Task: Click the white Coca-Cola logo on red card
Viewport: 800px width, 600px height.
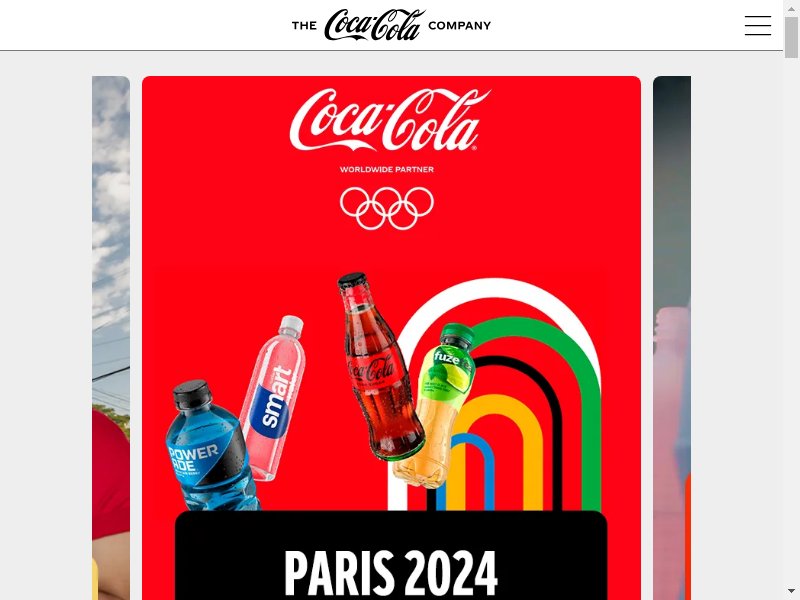Action: tap(390, 120)
